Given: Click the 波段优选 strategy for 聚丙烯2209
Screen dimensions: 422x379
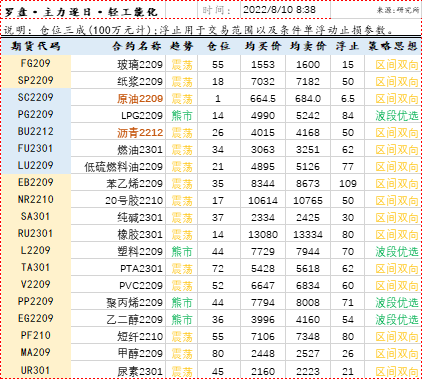Looking at the screenshot, I should click(x=397, y=303).
